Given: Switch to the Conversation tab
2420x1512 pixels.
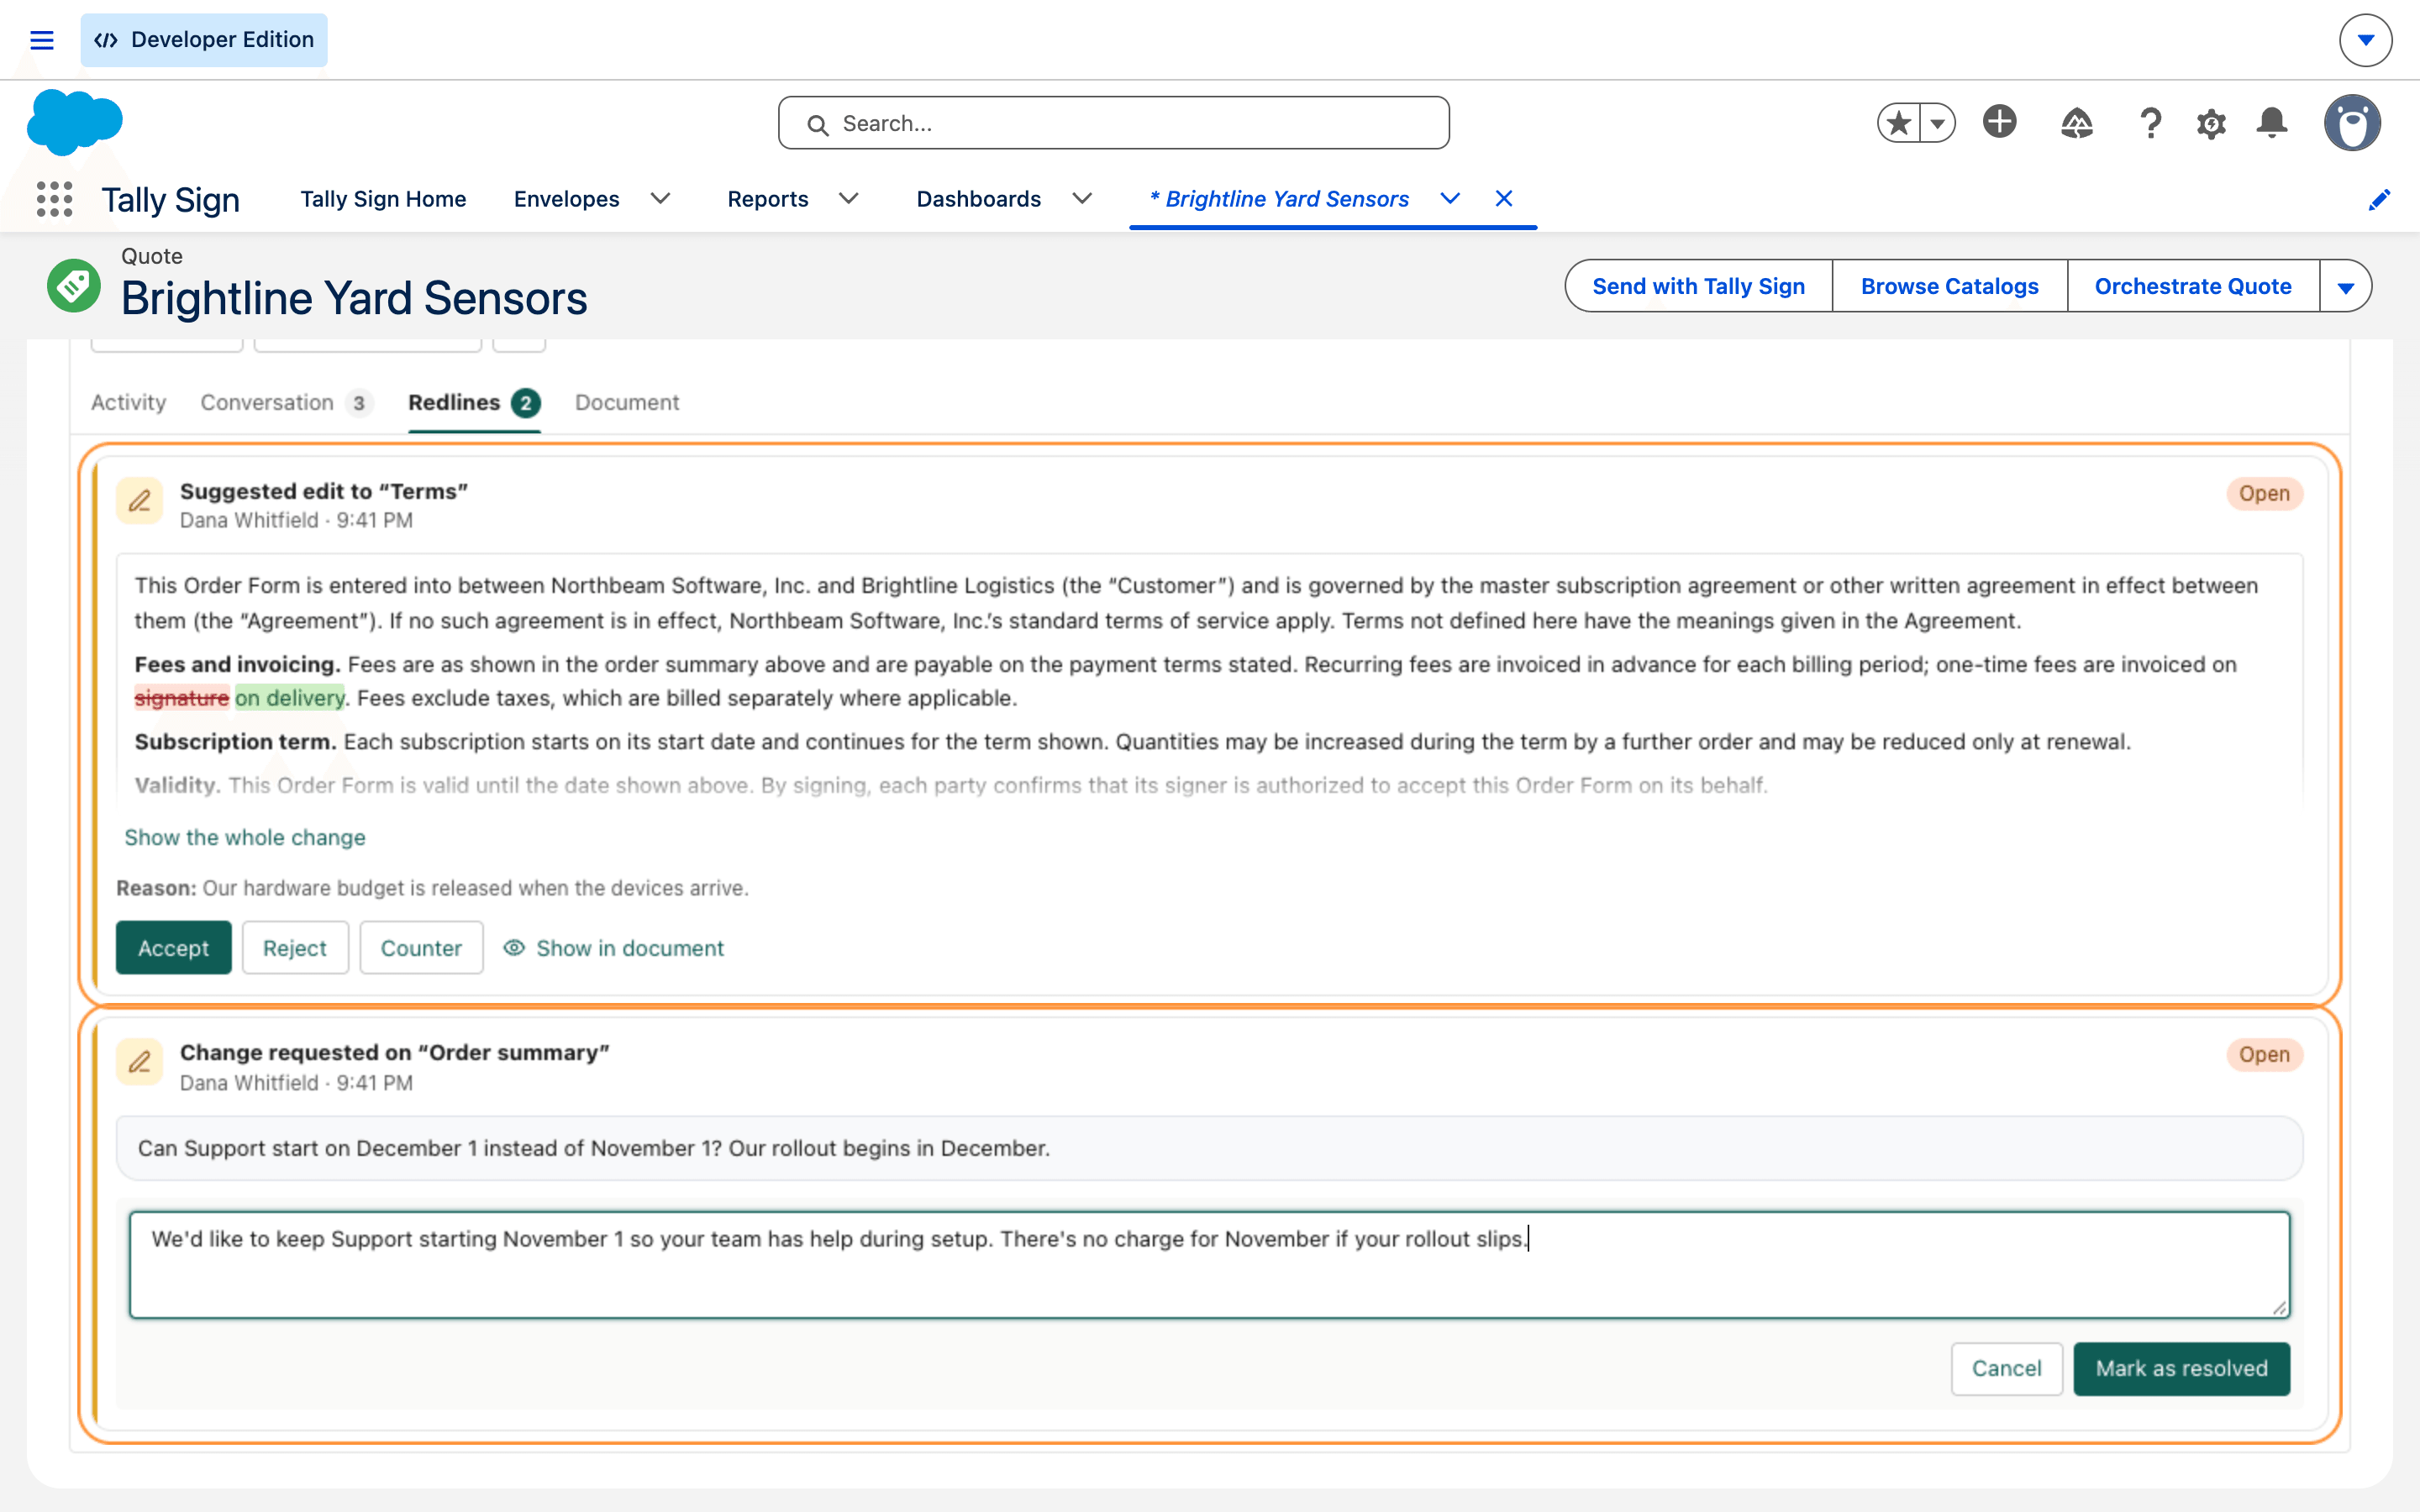Looking at the screenshot, I should (286, 402).
